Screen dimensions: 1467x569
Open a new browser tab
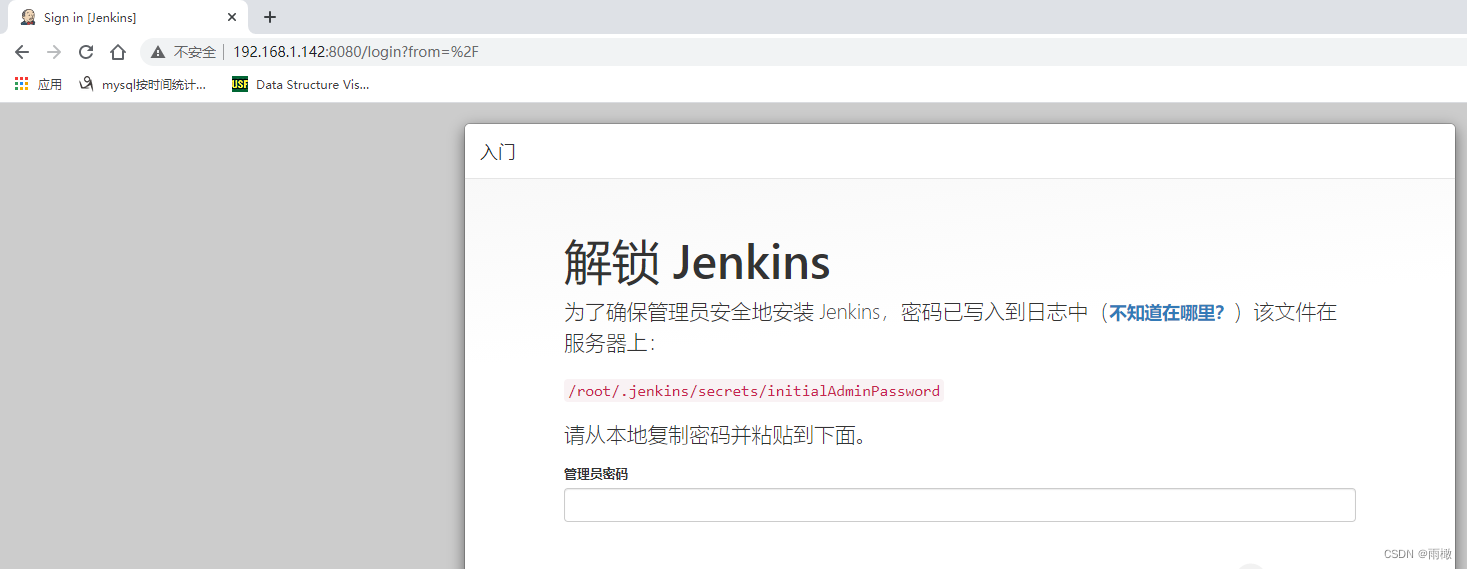270,17
